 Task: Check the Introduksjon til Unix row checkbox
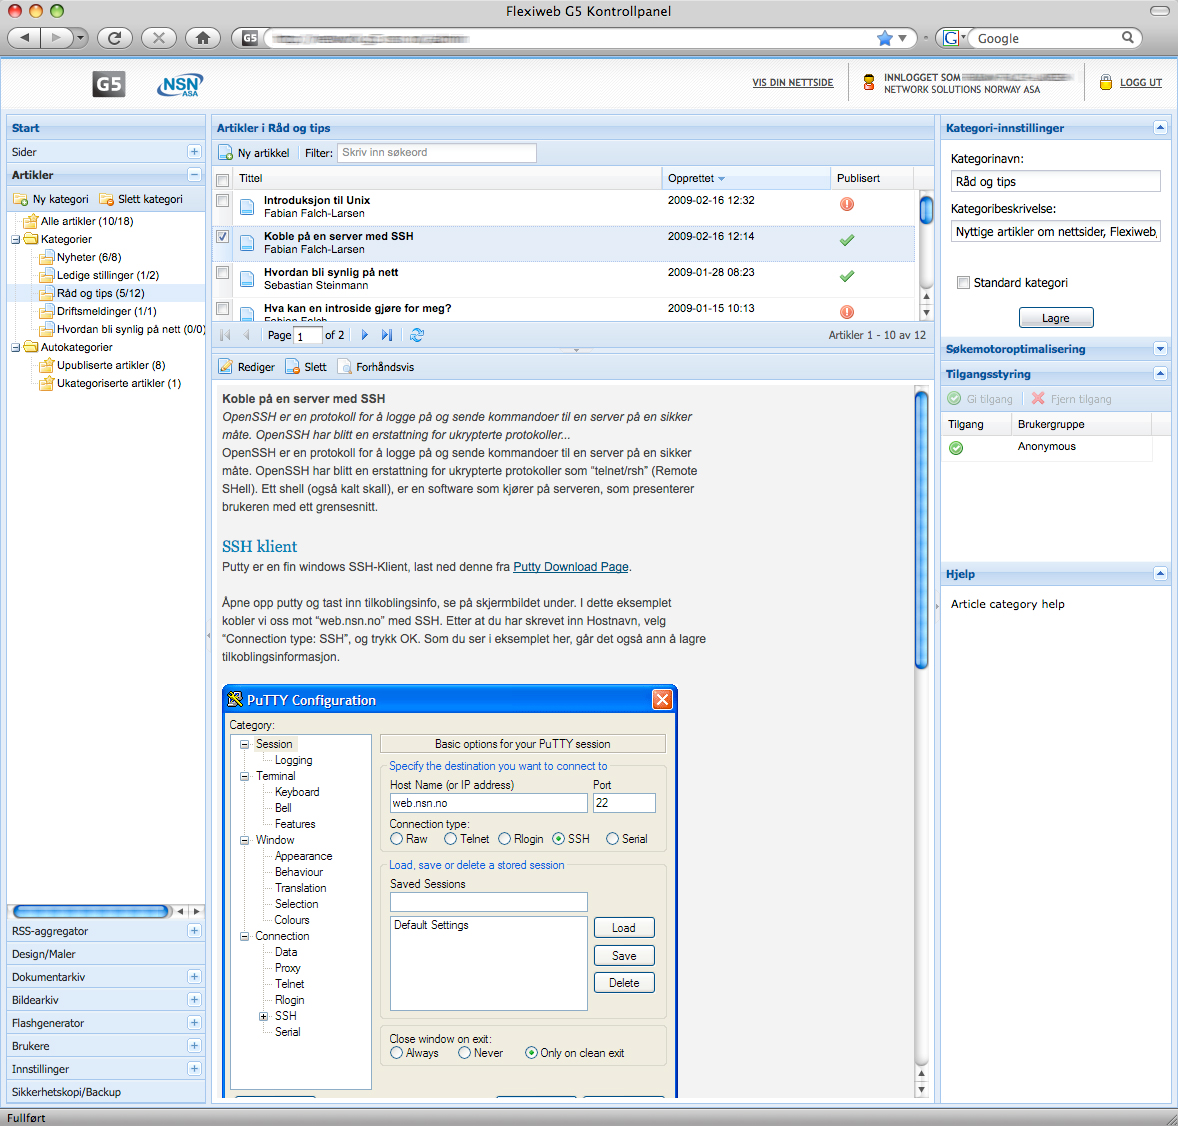(x=223, y=201)
